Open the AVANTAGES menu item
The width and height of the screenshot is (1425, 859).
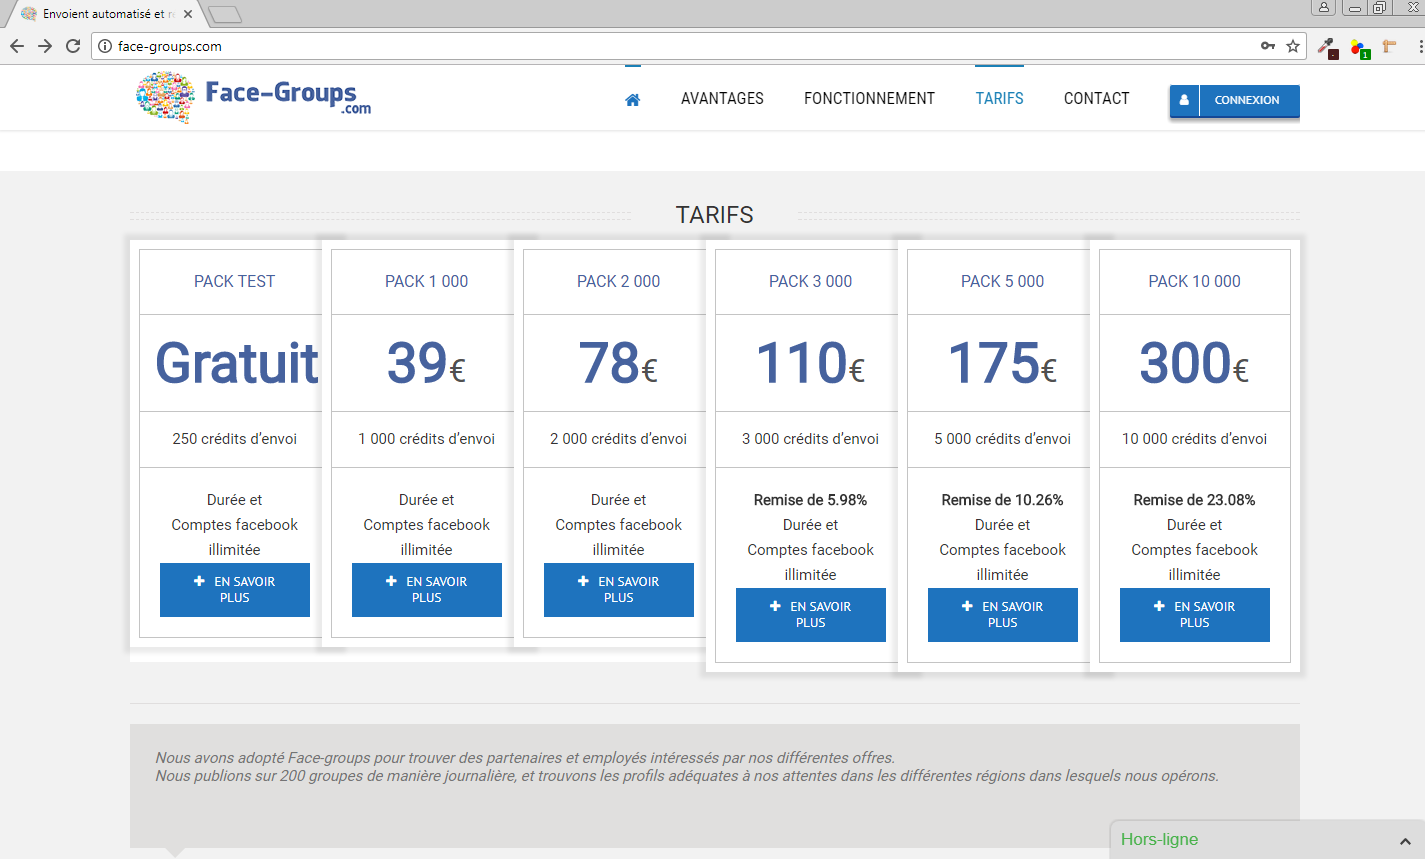[x=722, y=99]
